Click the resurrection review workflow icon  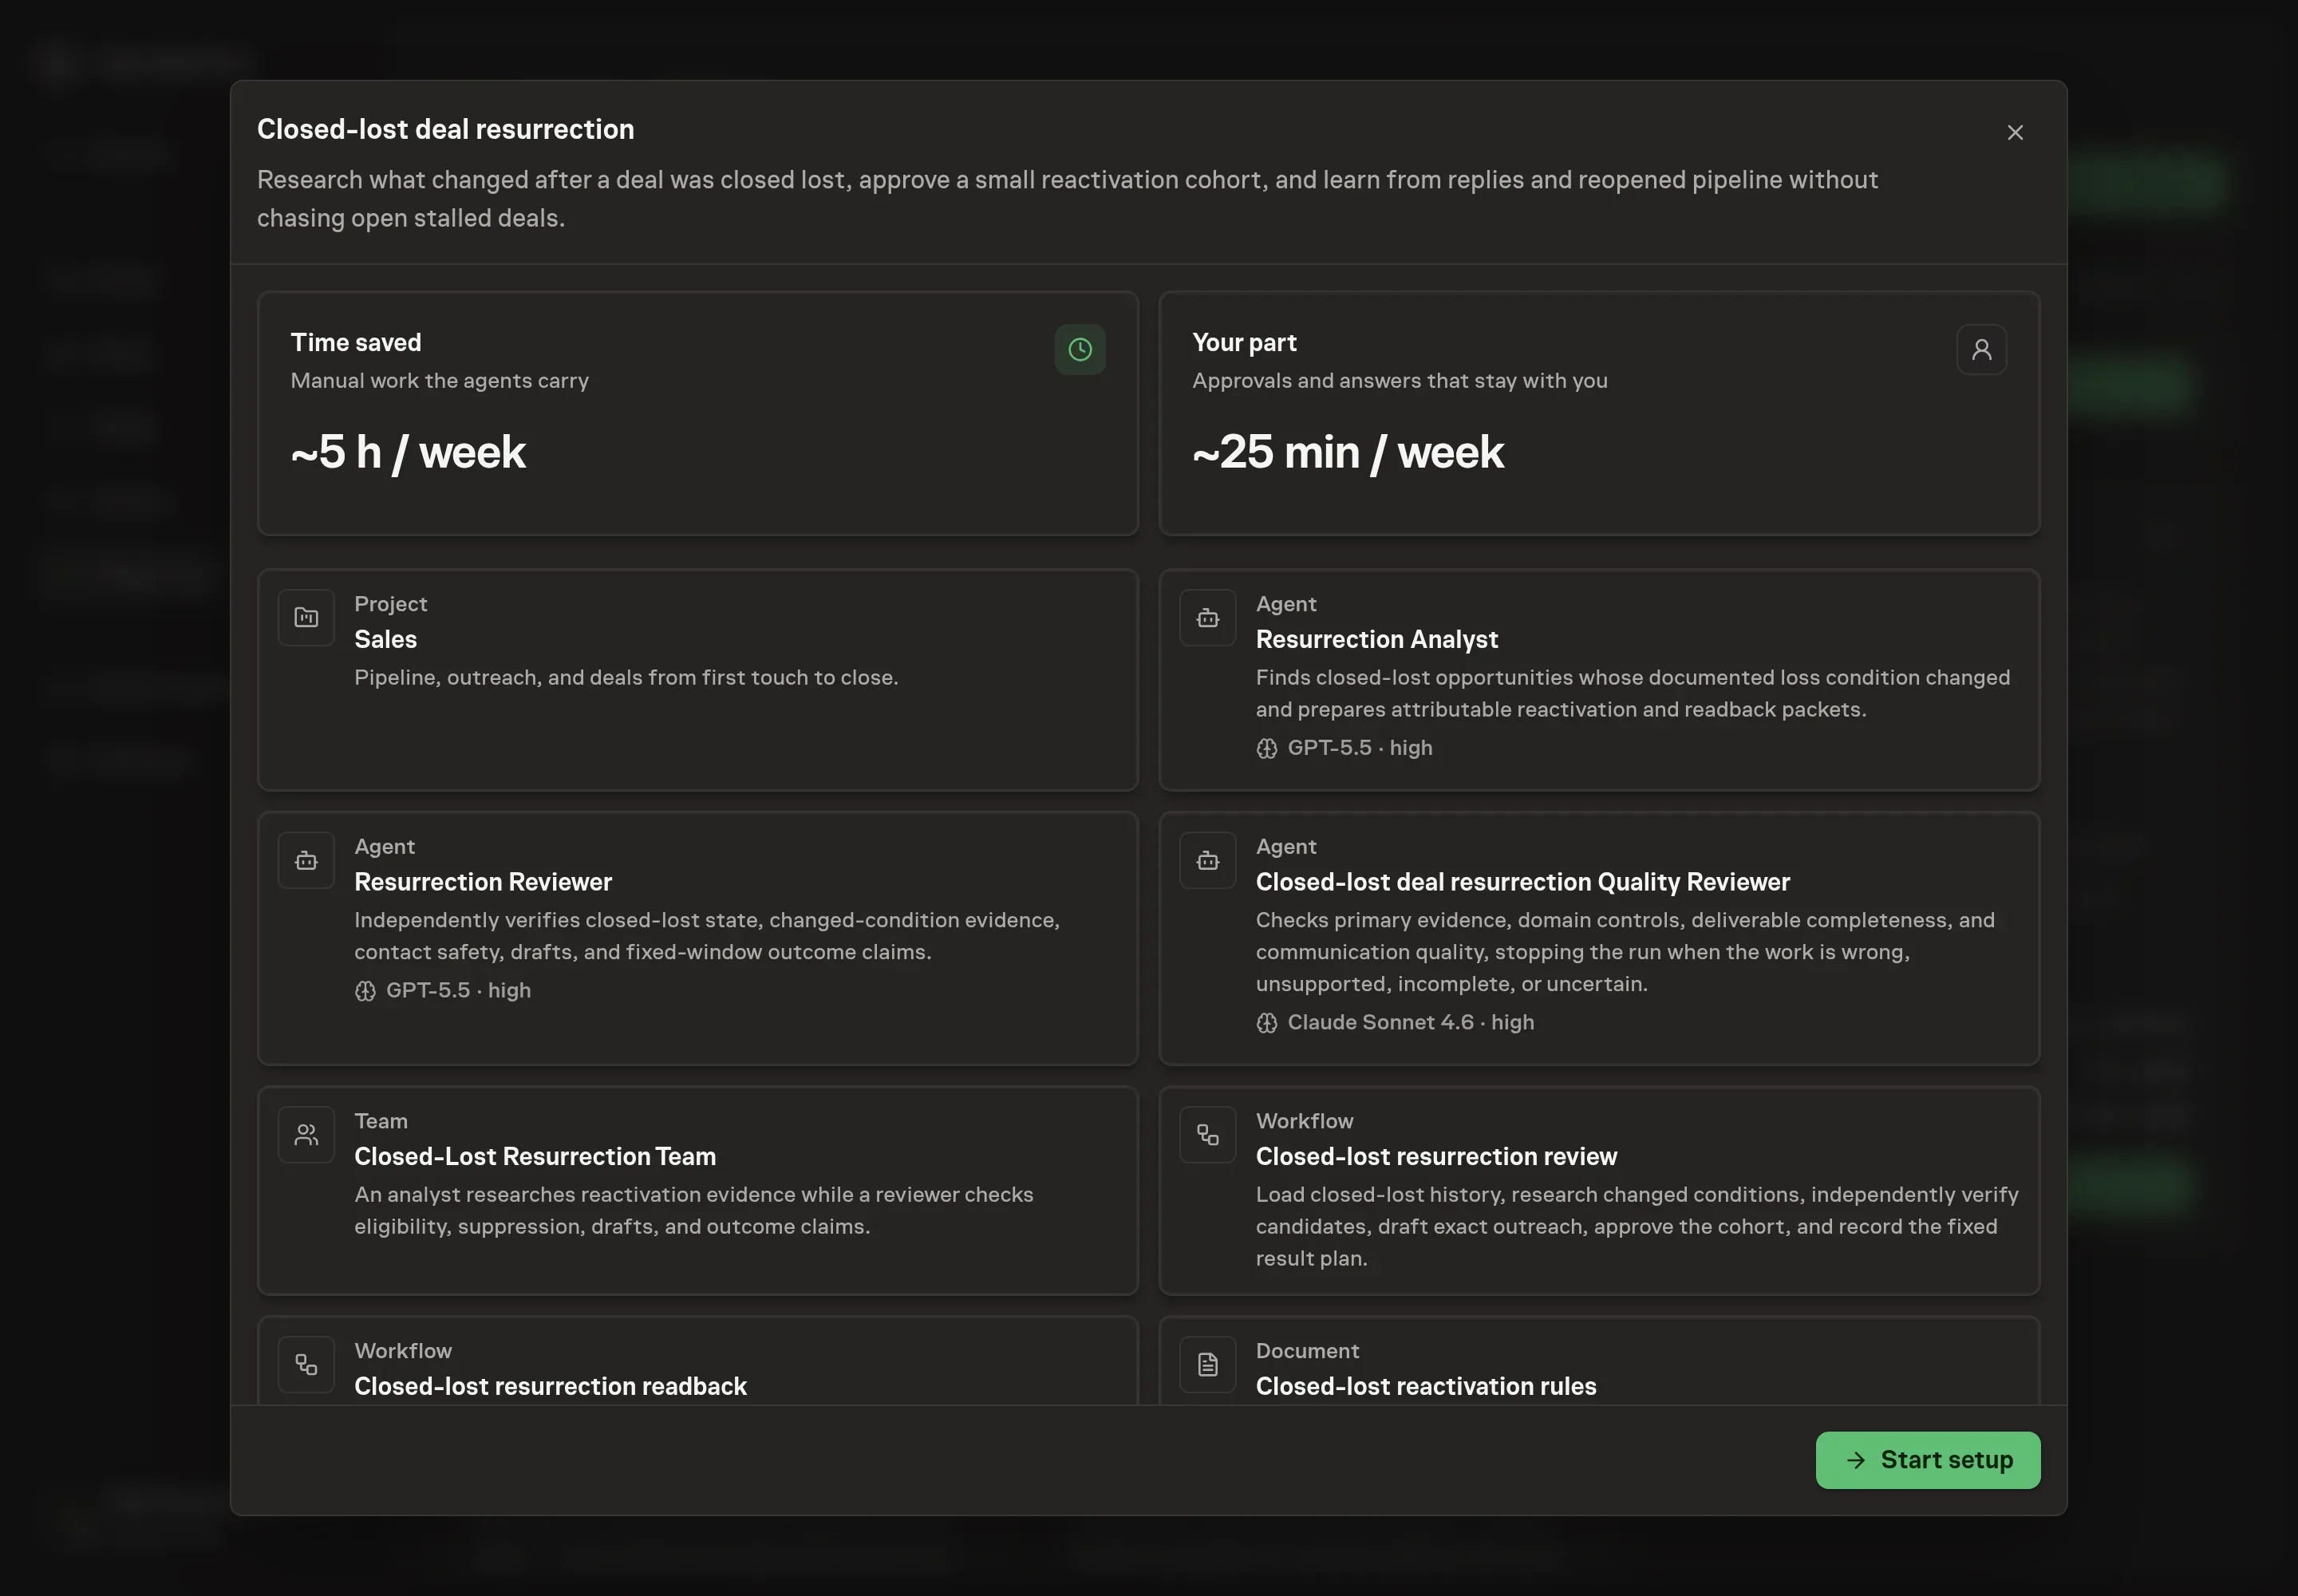point(1207,1134)
